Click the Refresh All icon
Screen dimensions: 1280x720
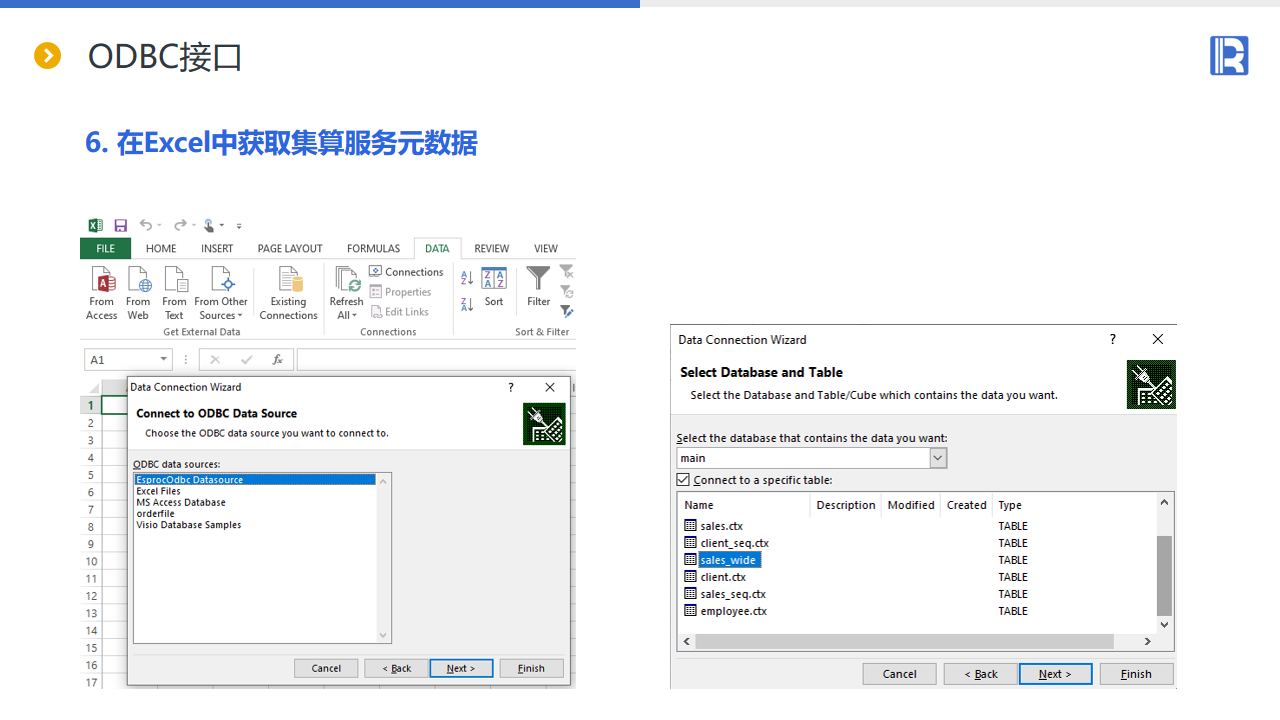[x=347, y=281]
